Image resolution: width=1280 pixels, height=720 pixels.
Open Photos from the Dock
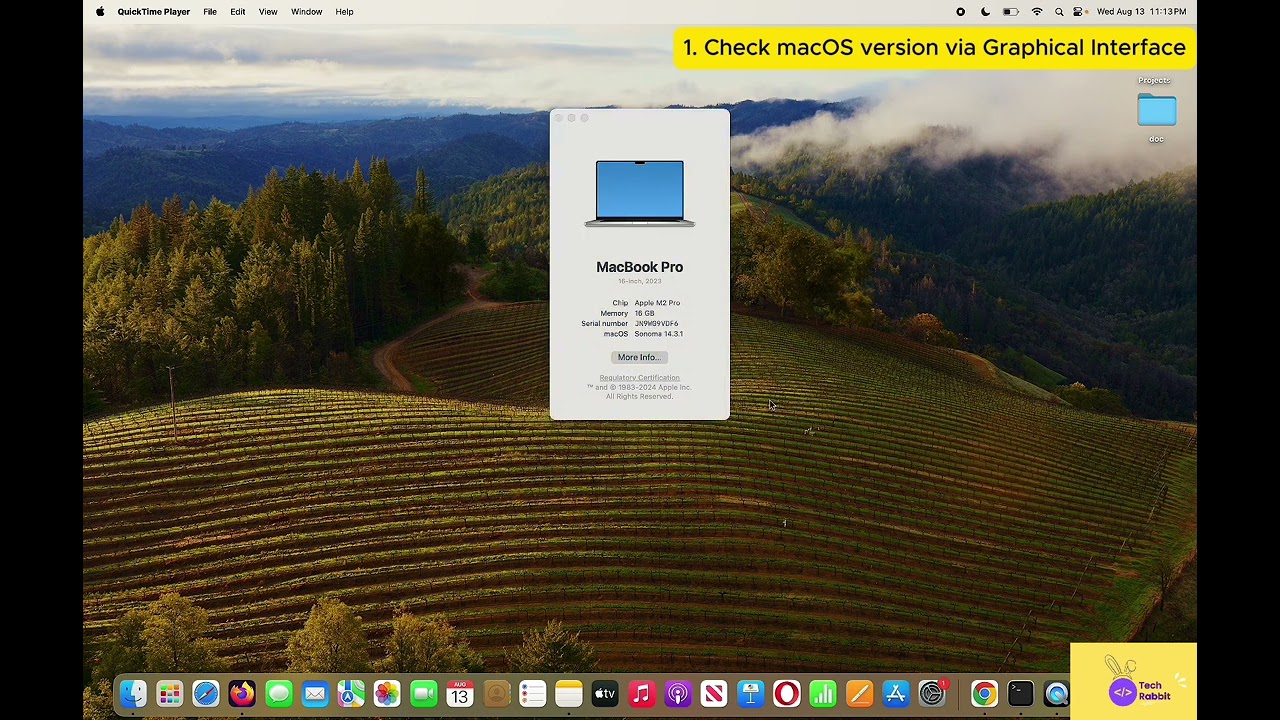tap(387, 693)
